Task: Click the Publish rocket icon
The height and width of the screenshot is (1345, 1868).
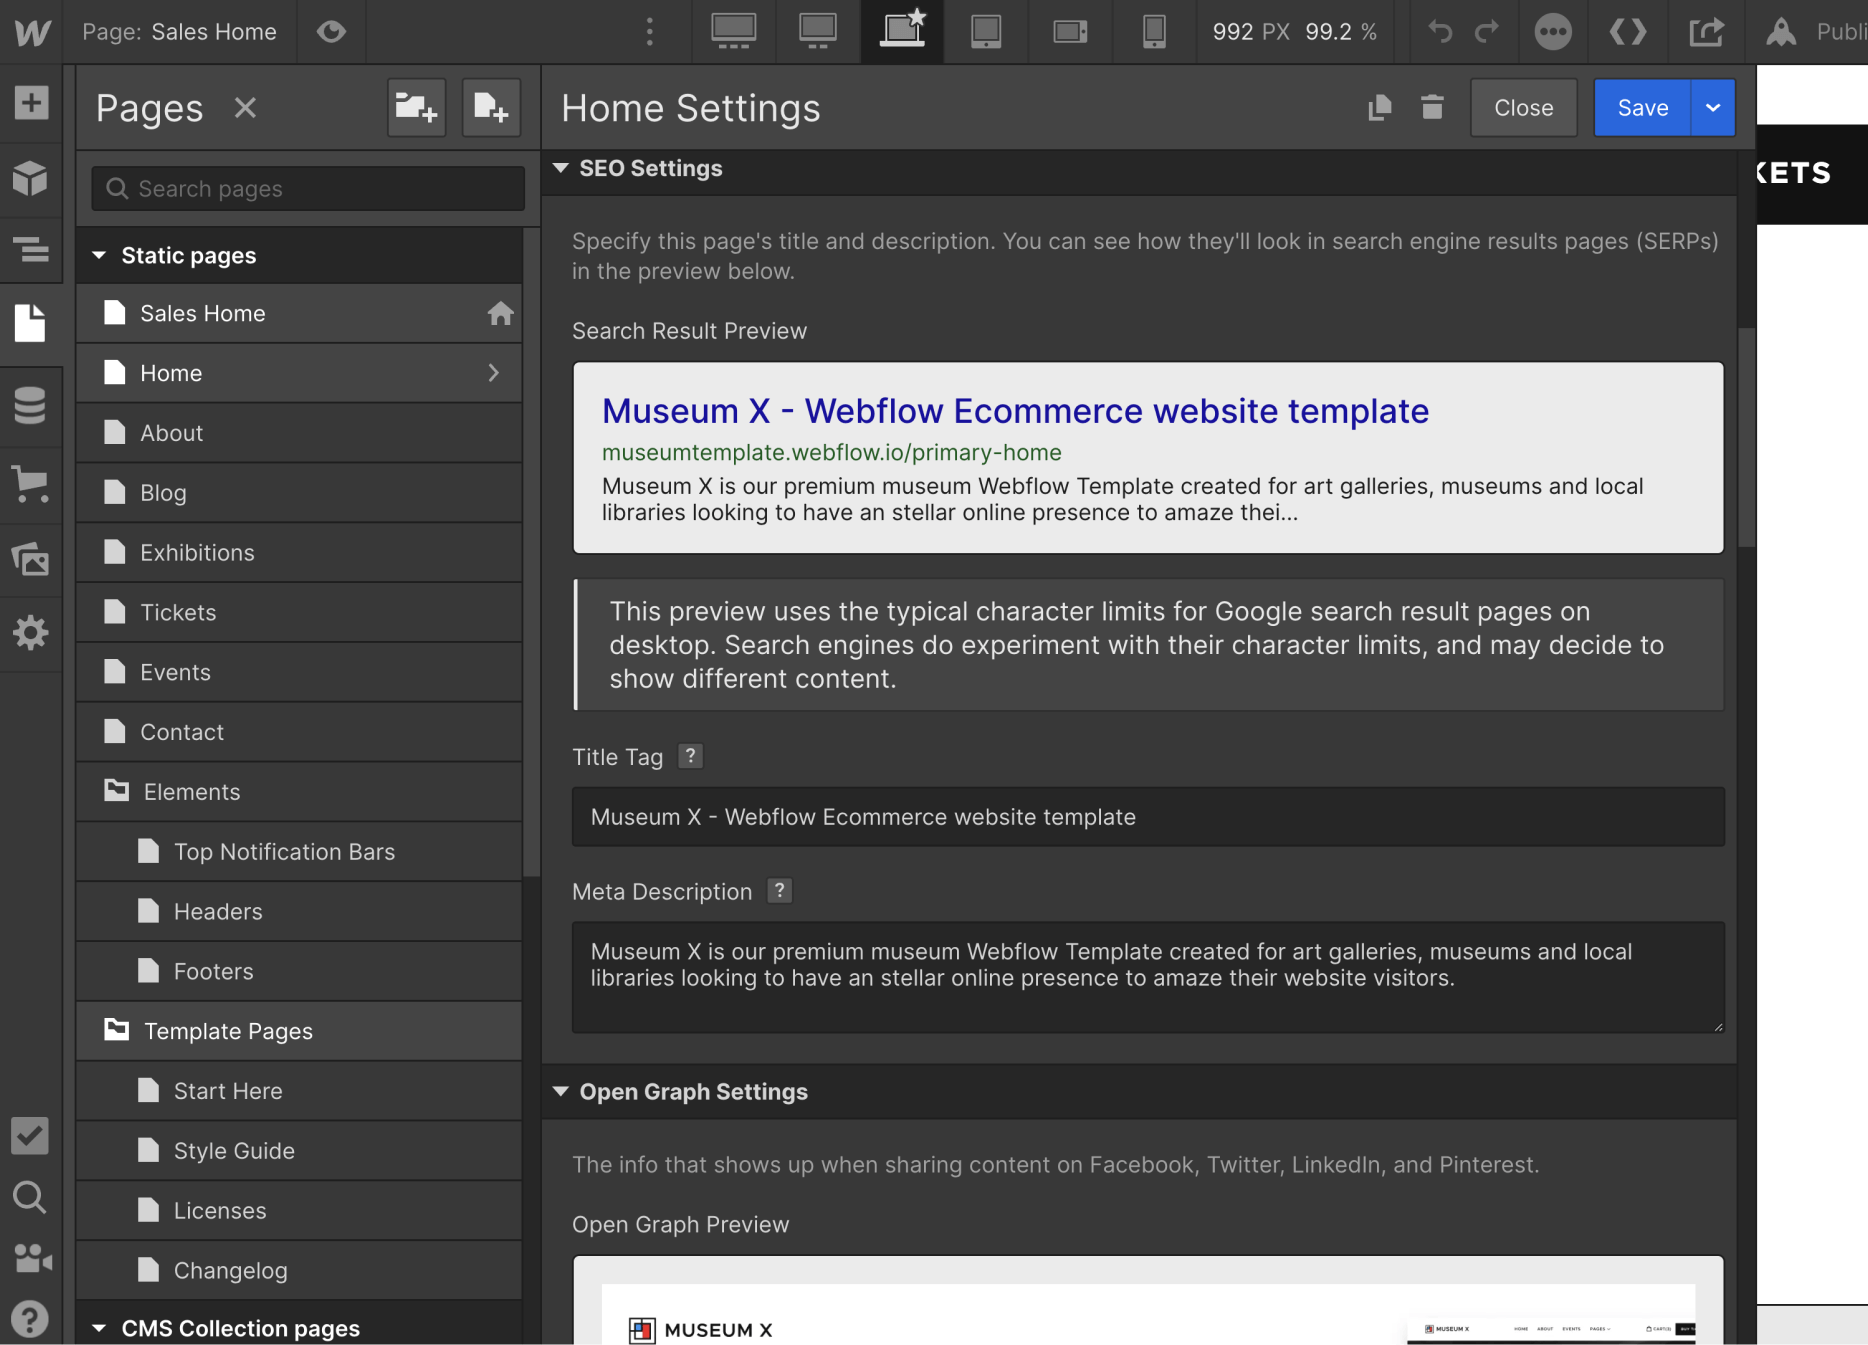Action: (x=1781, y=32)
